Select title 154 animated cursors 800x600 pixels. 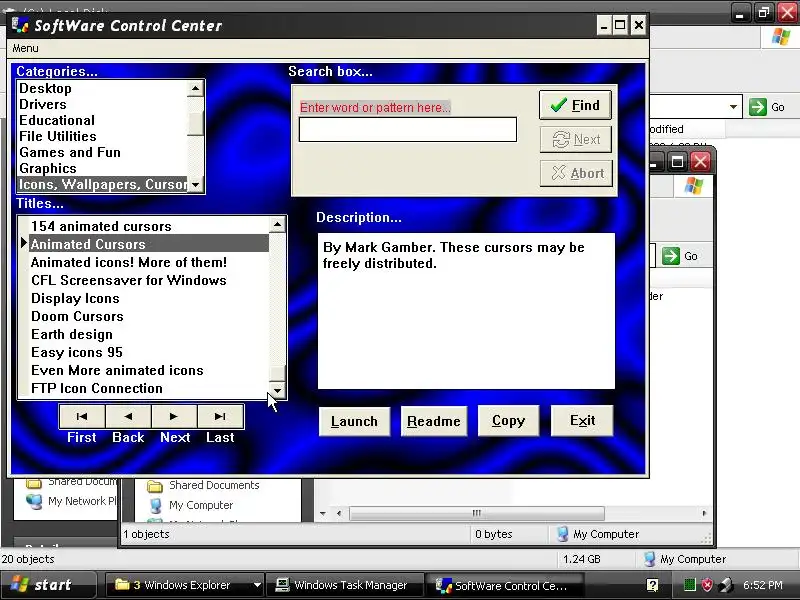tap(148, 226)
